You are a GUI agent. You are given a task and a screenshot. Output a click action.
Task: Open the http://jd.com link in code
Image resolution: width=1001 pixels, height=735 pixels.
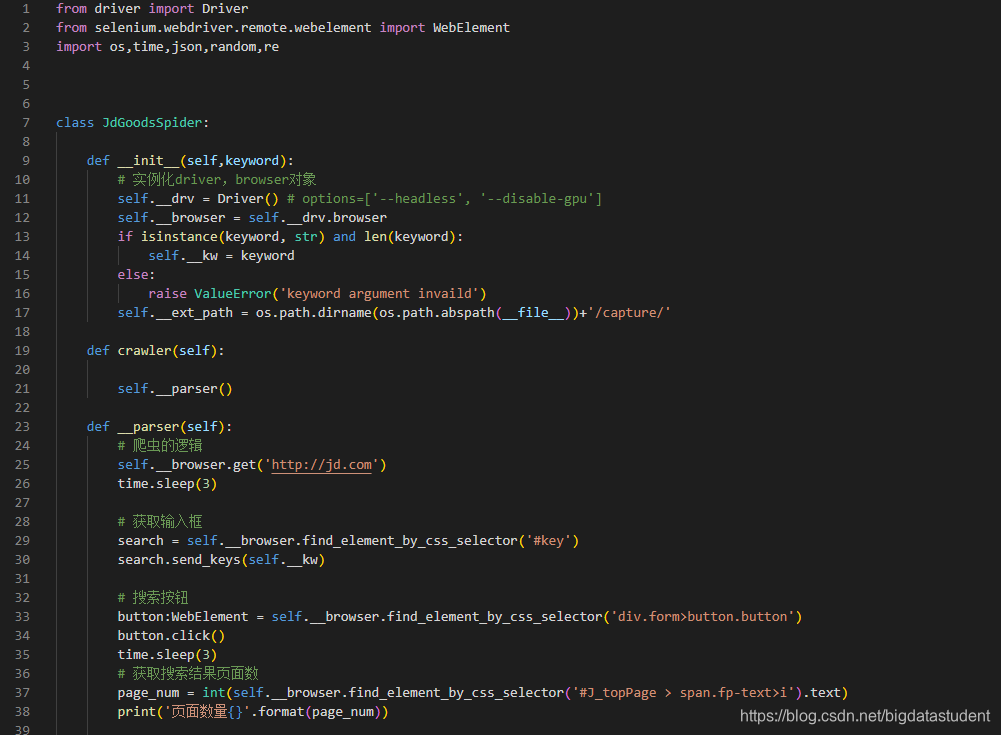pyautogui.click(x=321, y=465)
